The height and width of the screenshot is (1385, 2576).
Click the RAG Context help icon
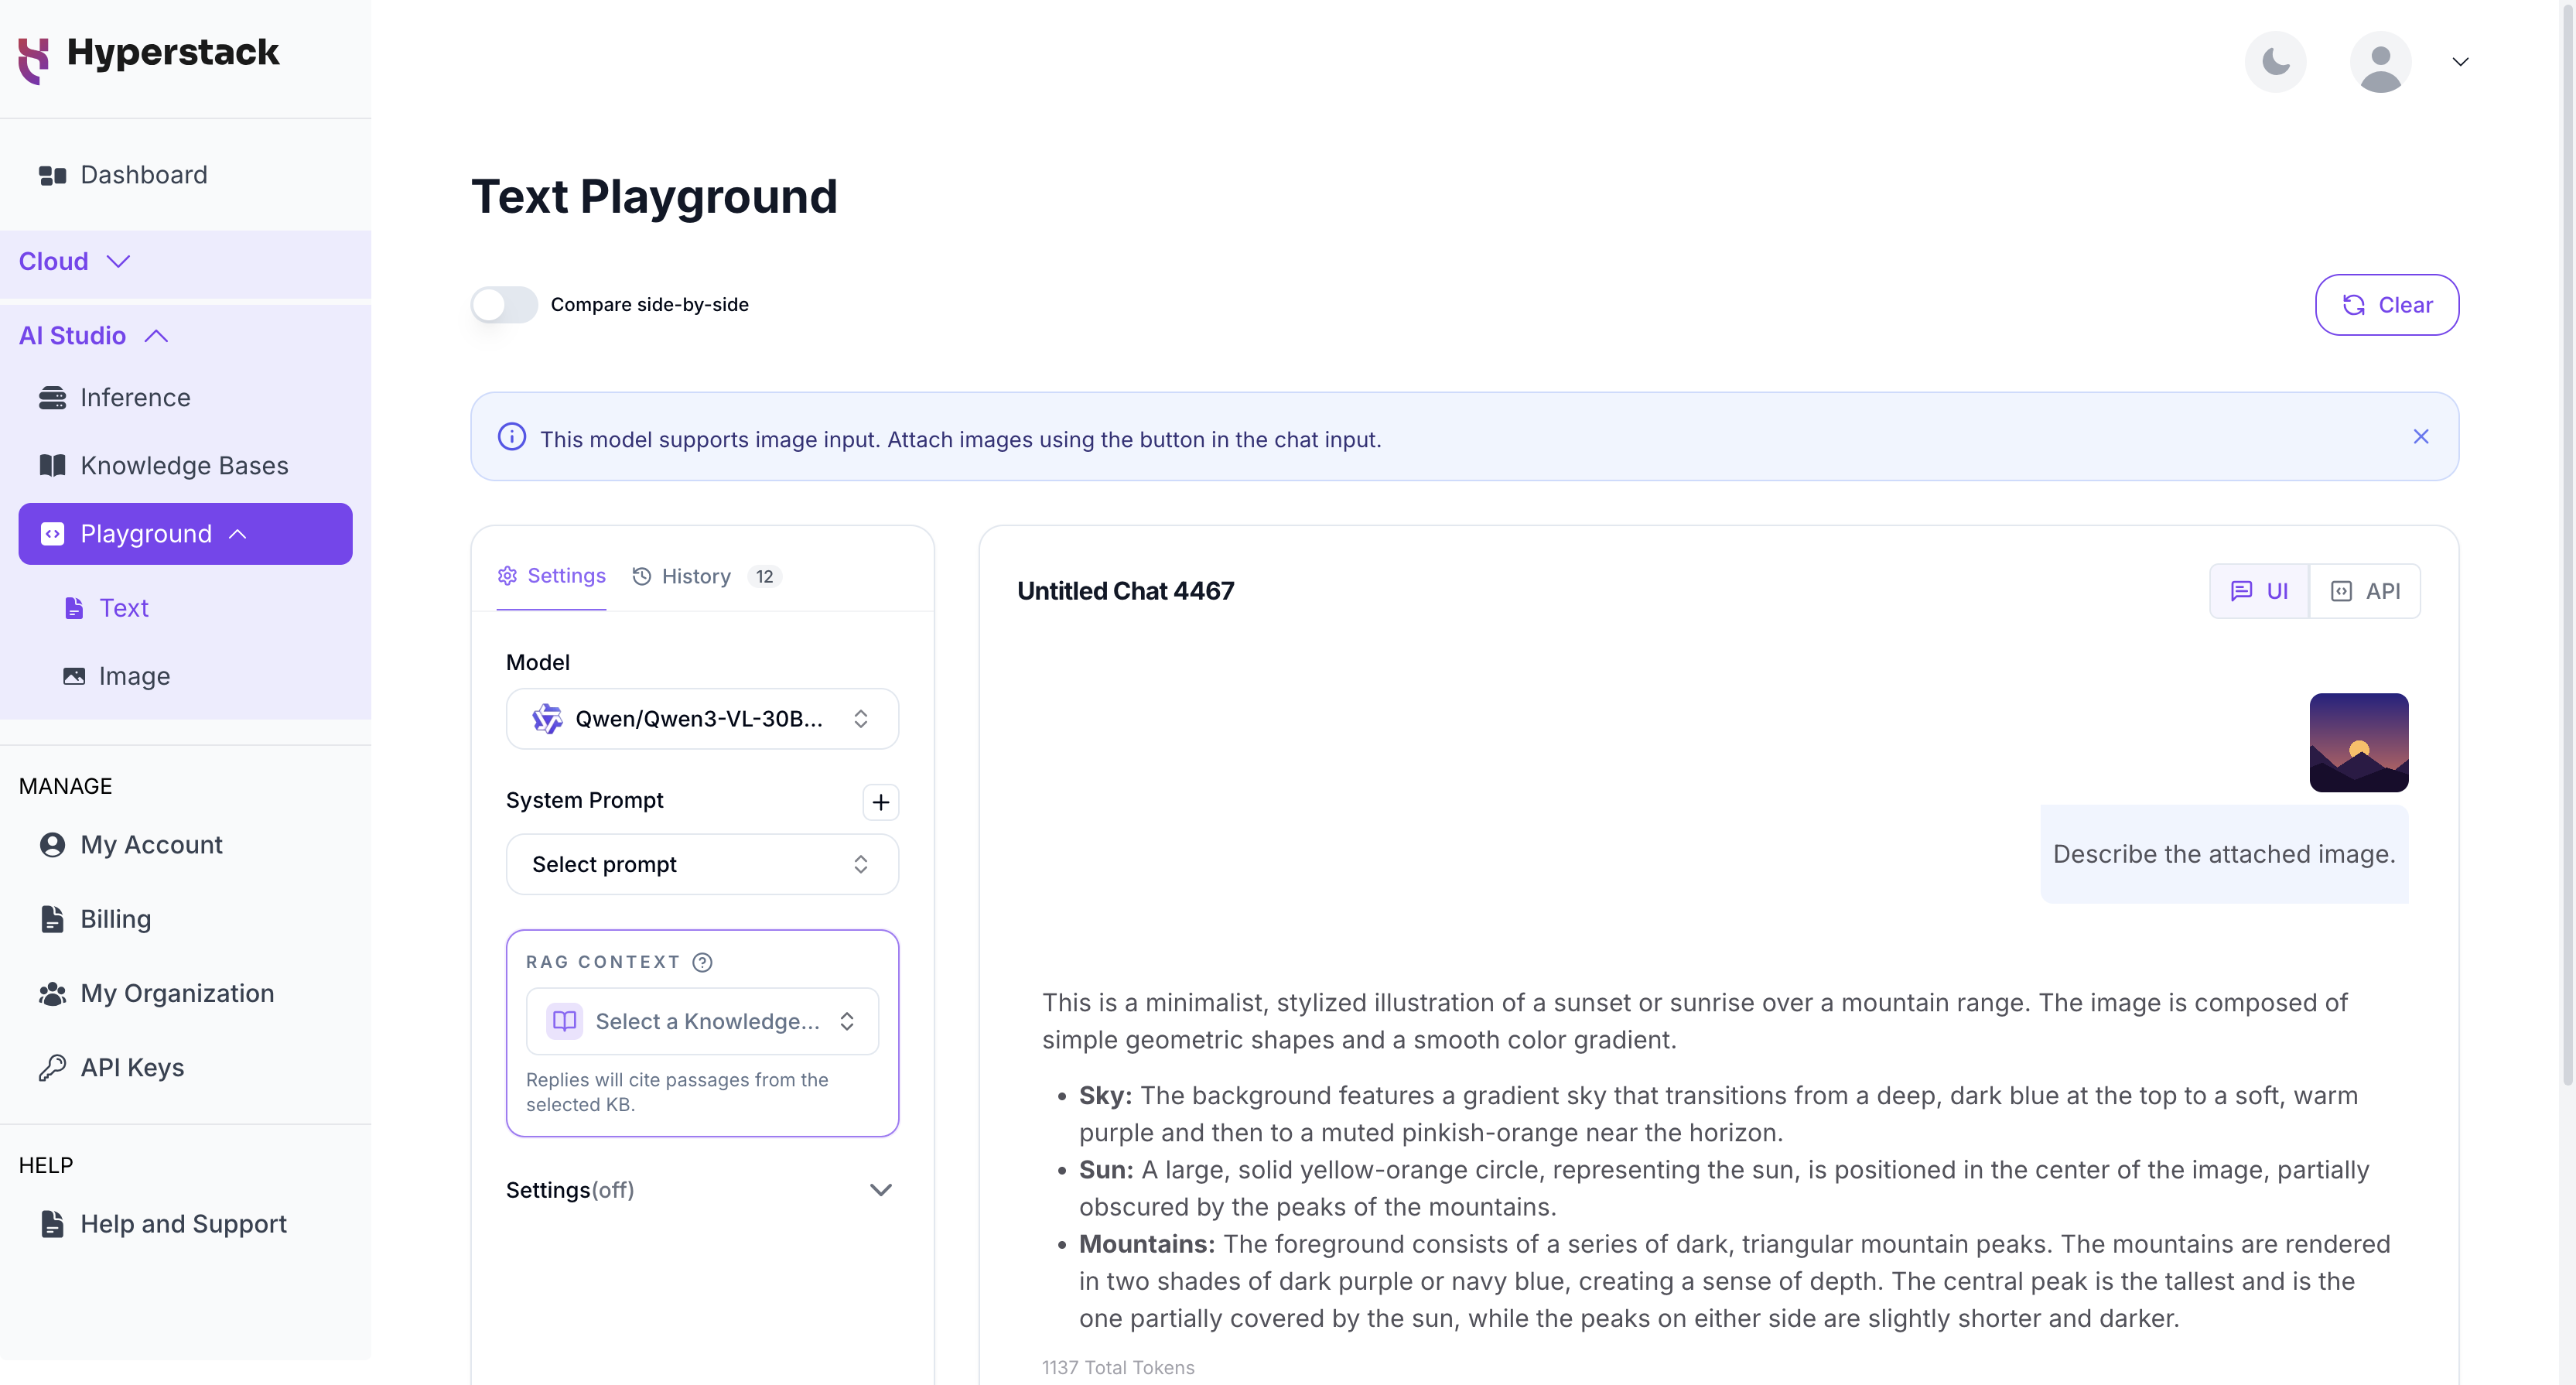click(x=702, y=962)
